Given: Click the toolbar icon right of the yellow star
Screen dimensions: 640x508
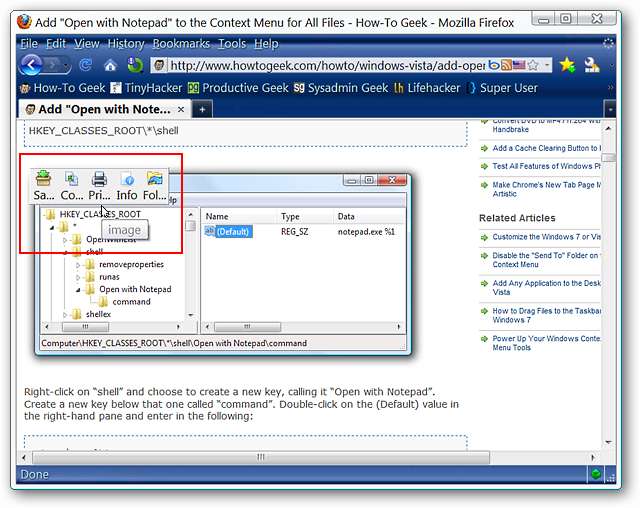Looking at the screenshot, I should click(x=591, y=65).
